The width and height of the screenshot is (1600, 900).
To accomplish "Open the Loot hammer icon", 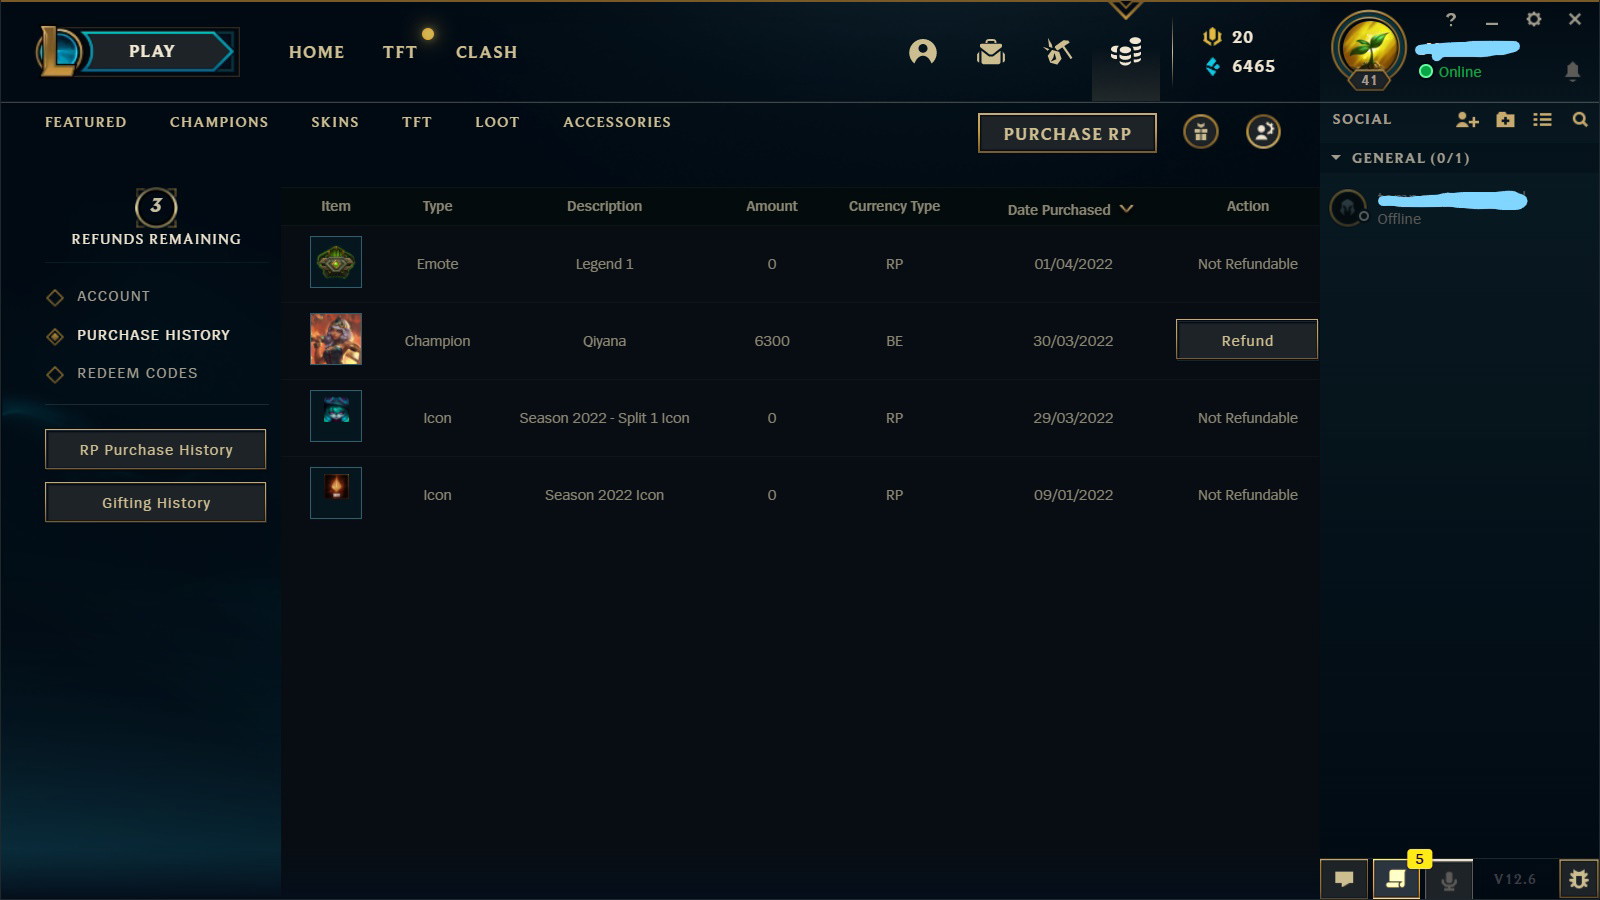I will [x=1058, y=52].
